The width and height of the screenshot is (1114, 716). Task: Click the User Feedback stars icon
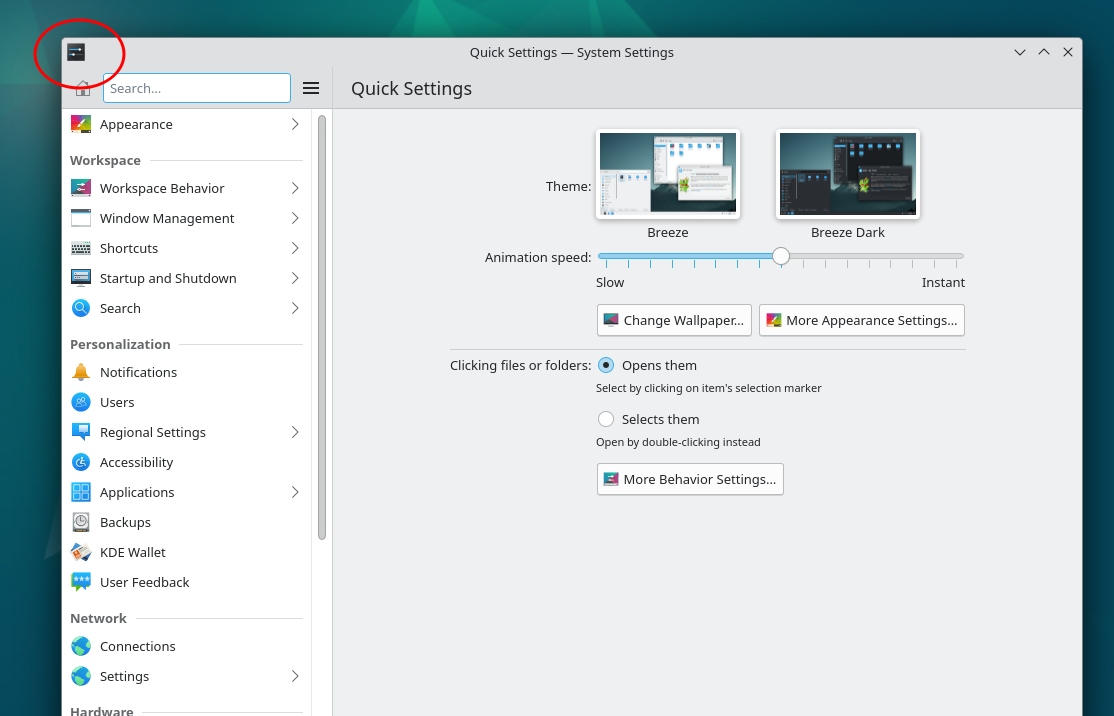(81, 582)
